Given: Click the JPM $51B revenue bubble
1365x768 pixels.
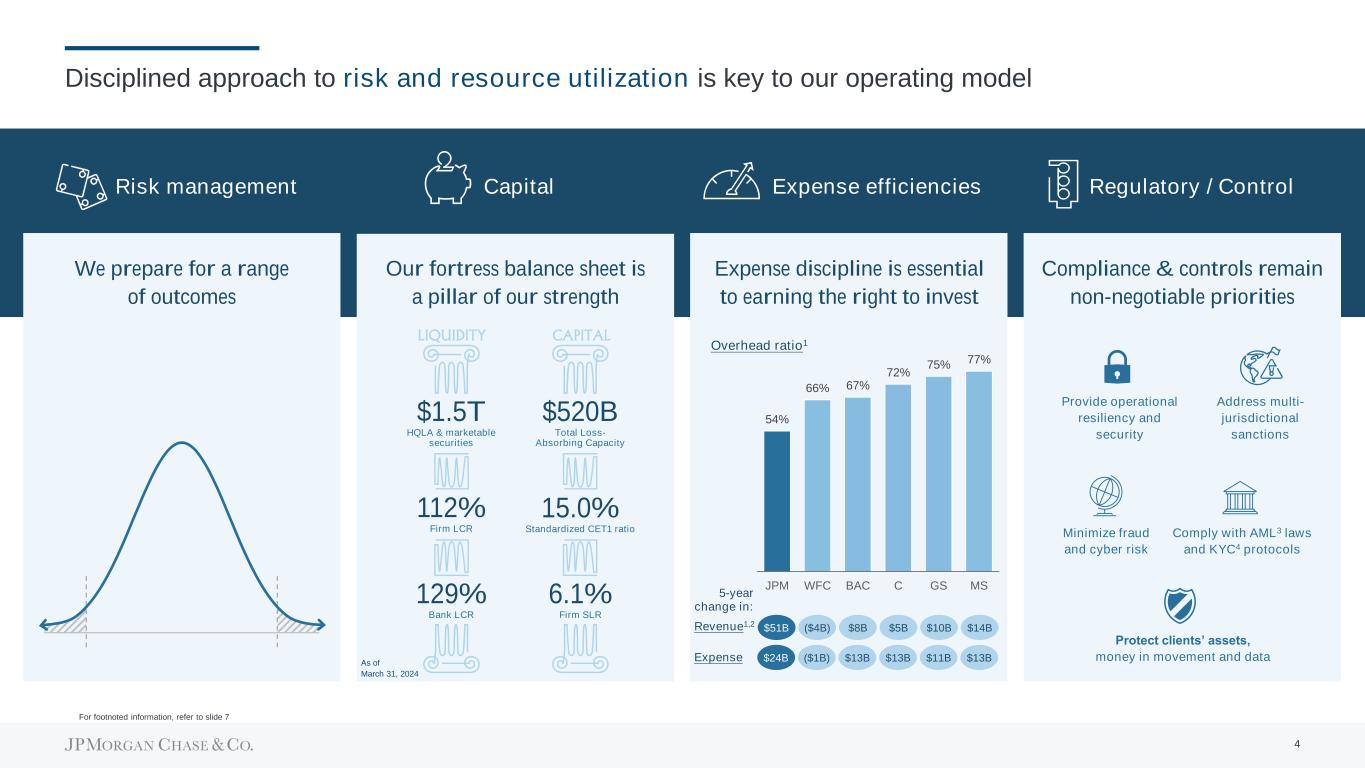Looking at the screenshot, I should pyautogui.click(x=776, y=627).
